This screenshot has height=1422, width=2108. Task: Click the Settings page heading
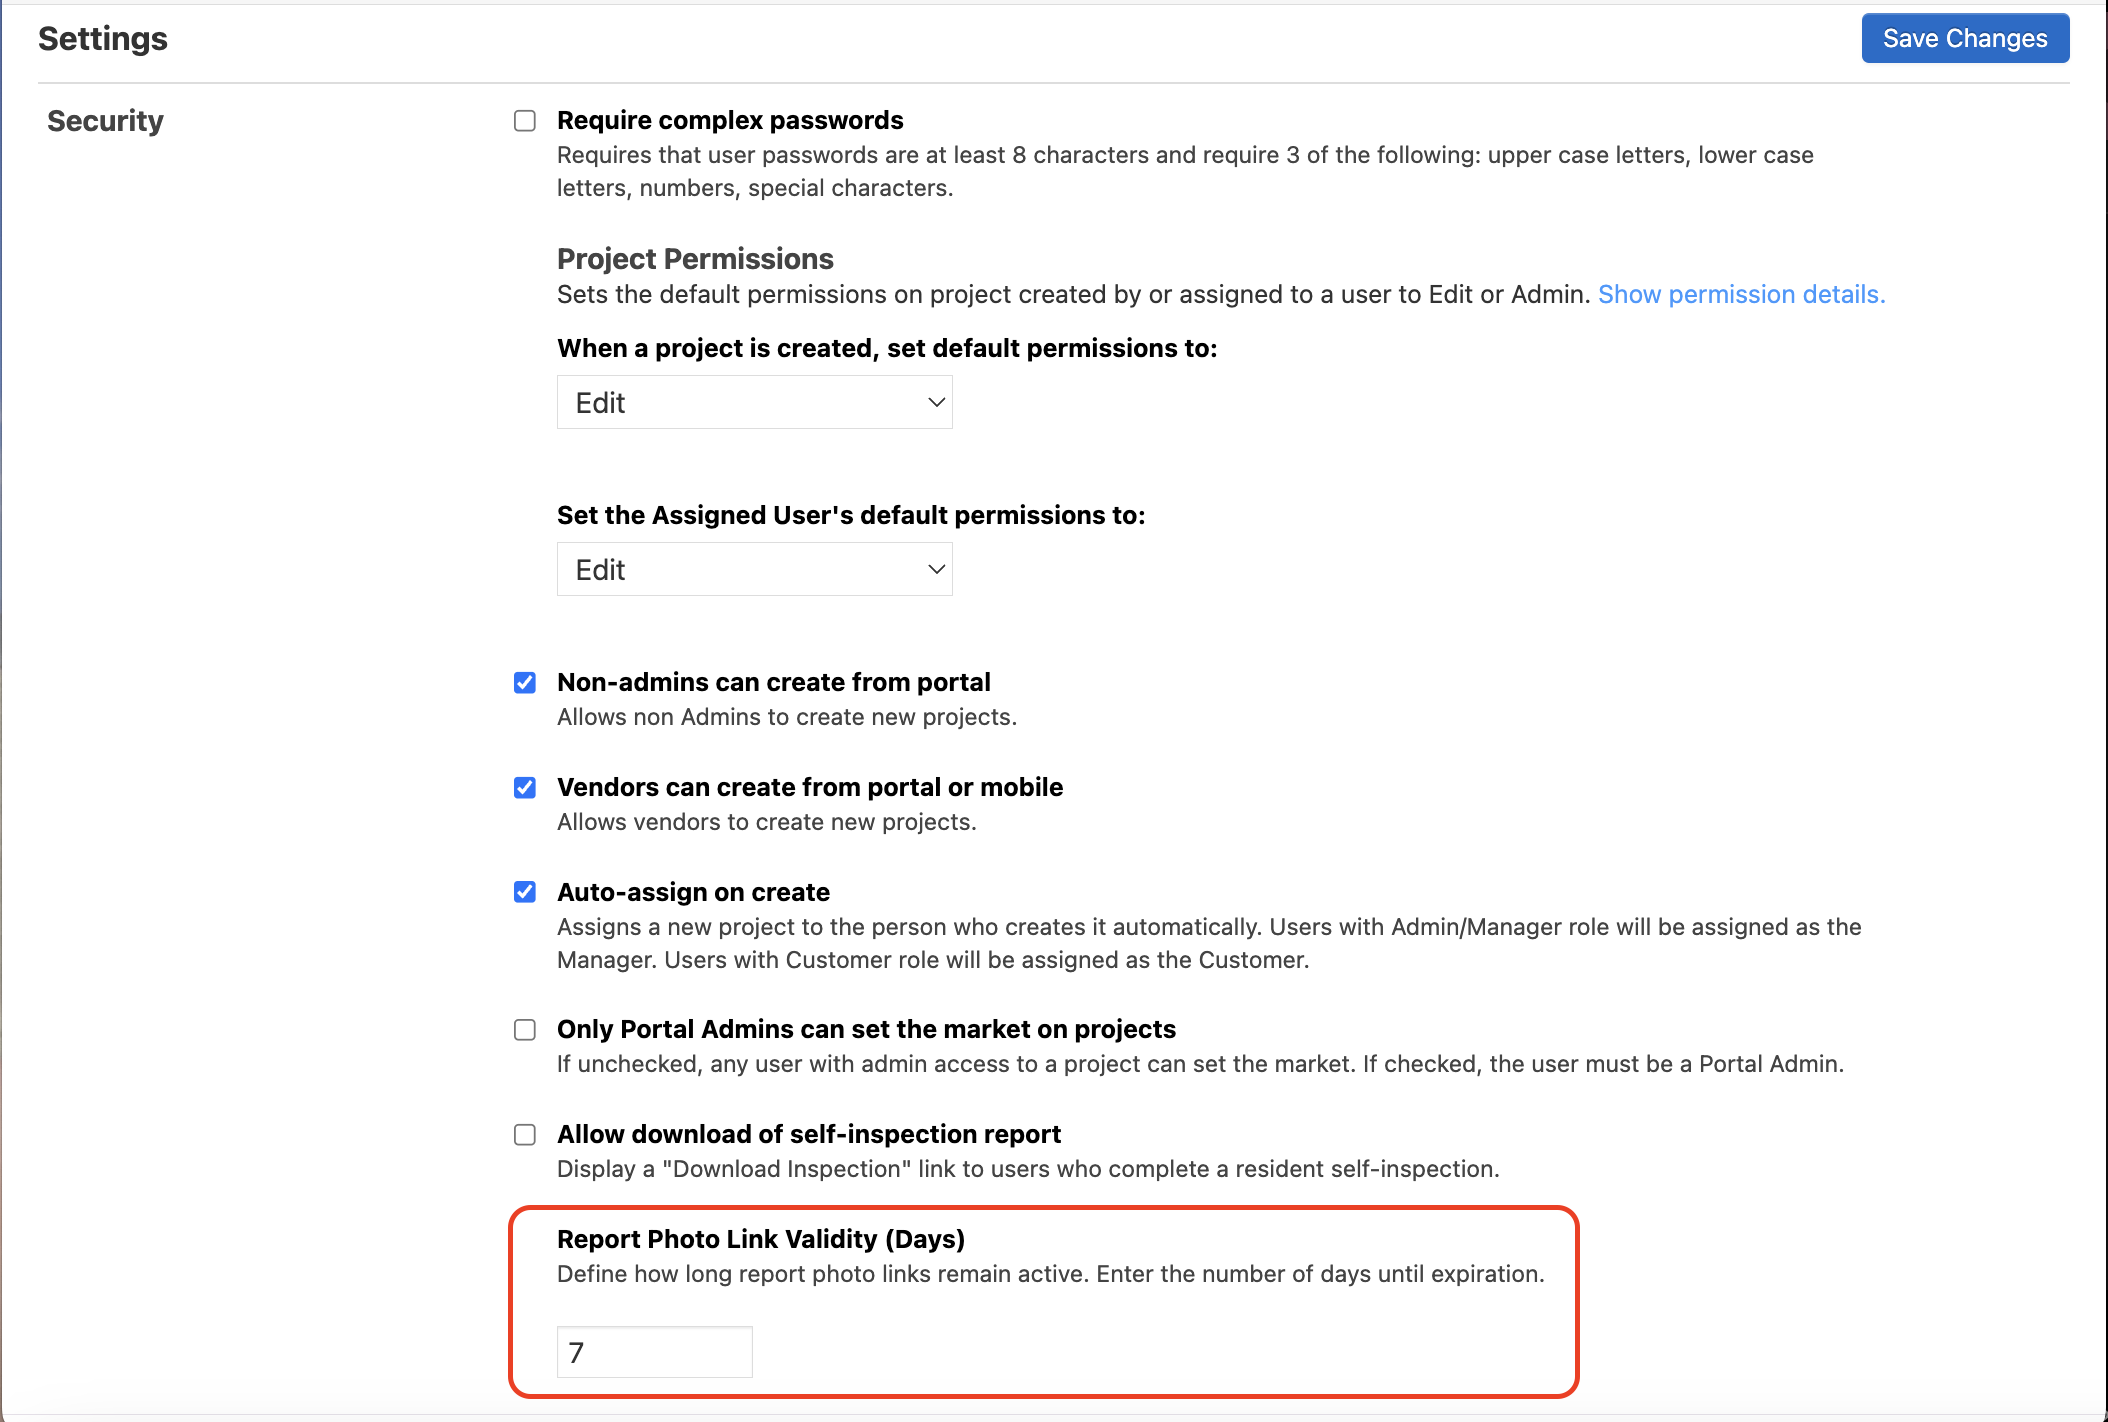(x=103, y=39)
